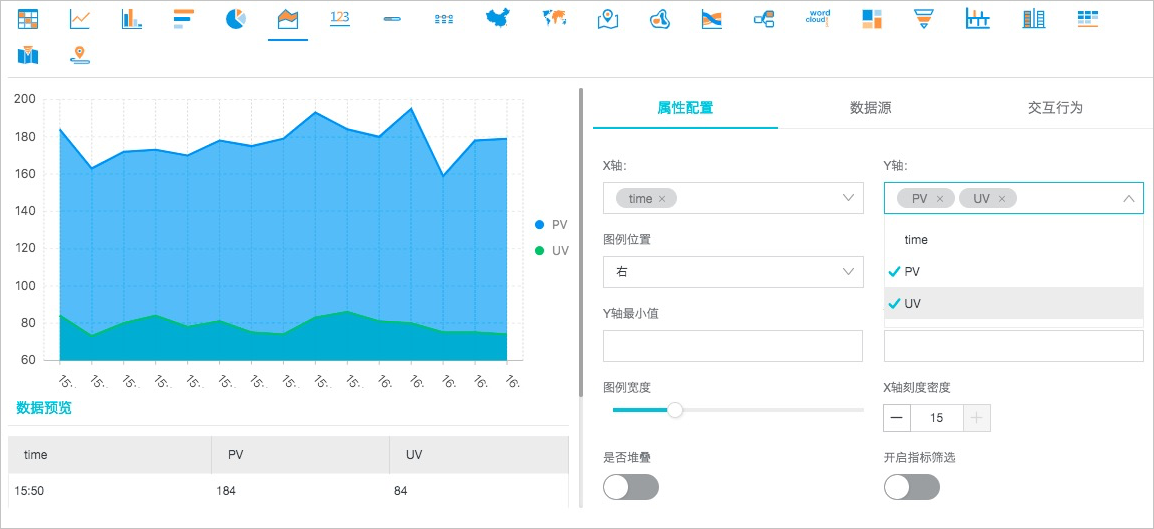The height and width of the screenshot is (529, 1154).
Task: Check the time option in Y轴 list
Action: click(1013, 240)
